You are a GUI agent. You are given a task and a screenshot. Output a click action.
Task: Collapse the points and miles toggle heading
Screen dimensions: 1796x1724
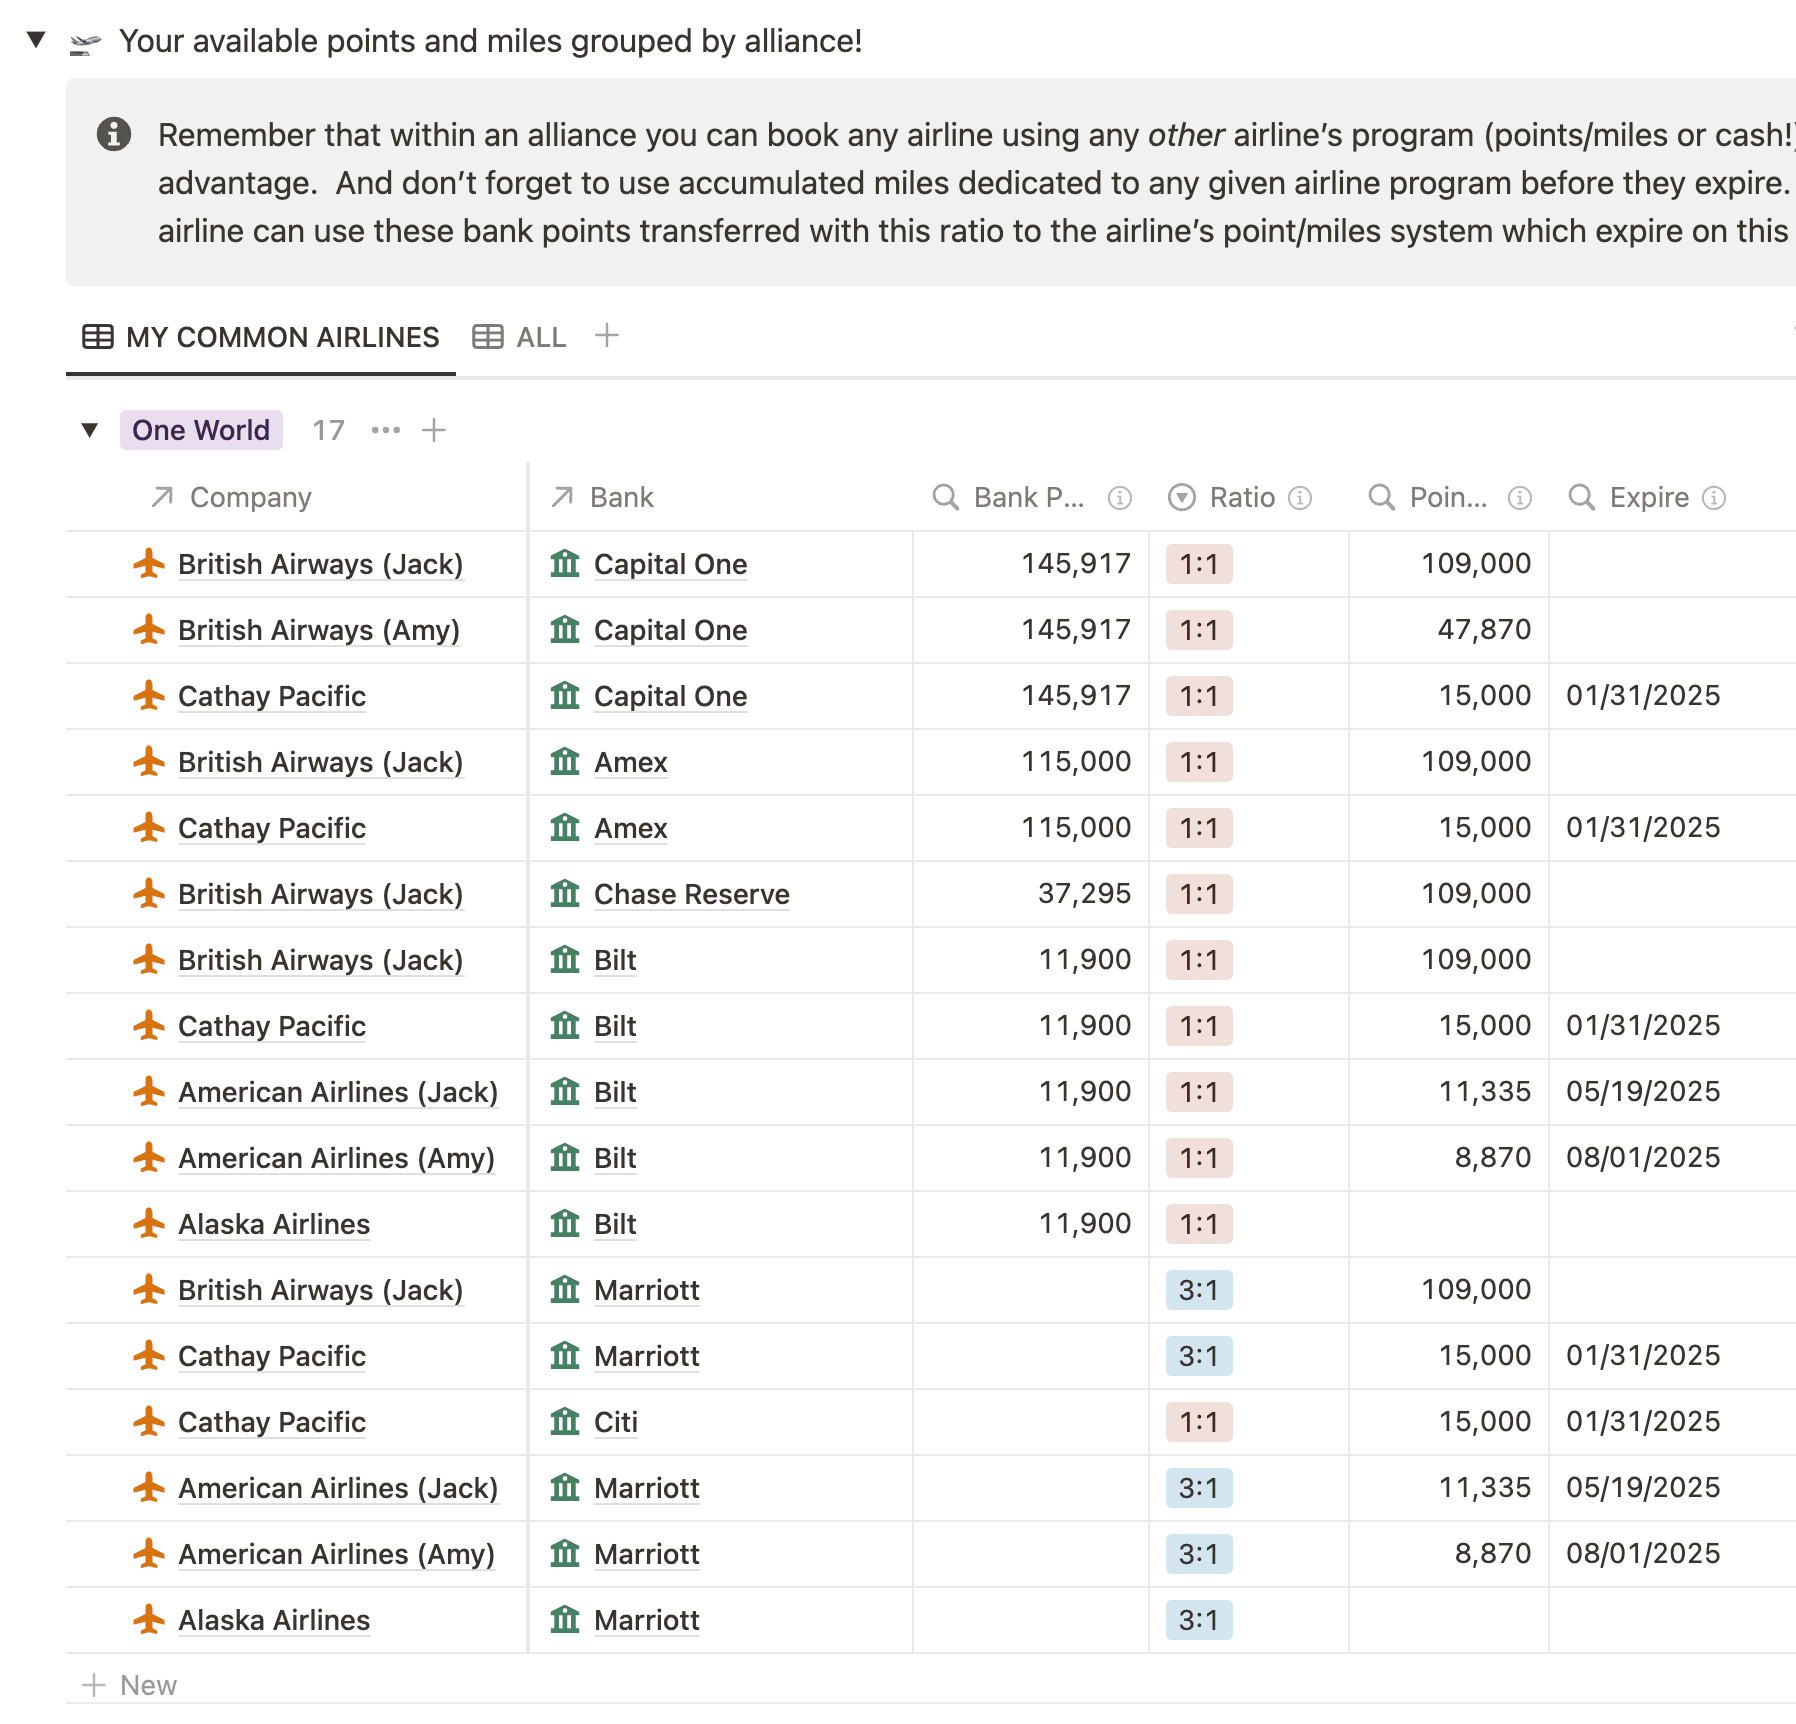tap(36, 40)
